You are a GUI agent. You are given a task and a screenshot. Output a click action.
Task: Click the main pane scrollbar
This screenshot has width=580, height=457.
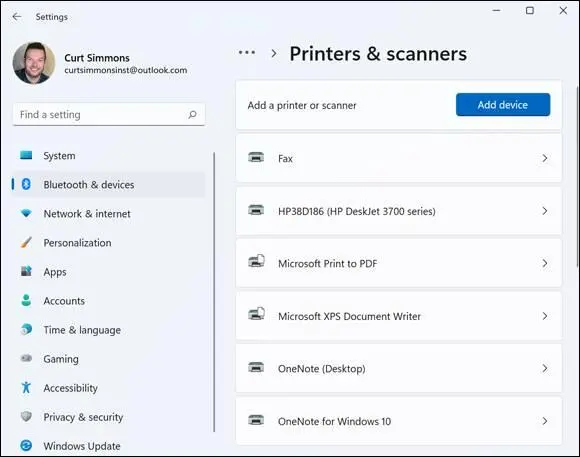click(577, 176)
